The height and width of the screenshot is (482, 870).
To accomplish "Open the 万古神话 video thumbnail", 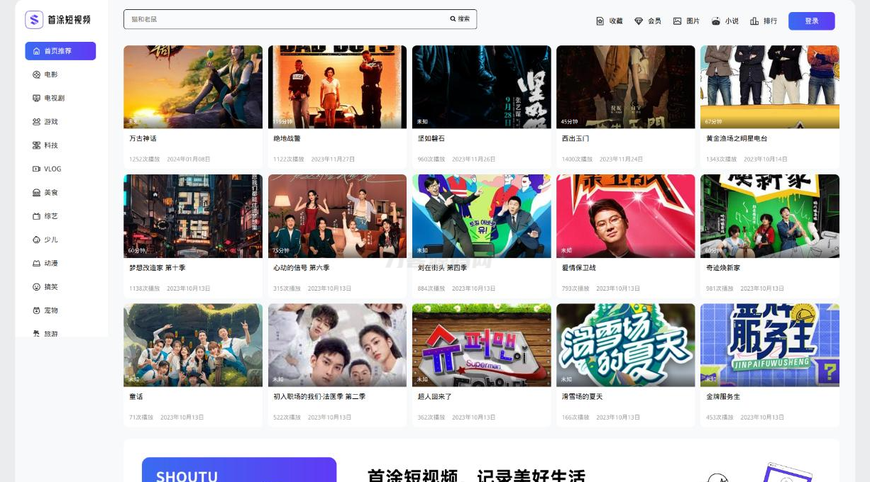I will point(193,87).
